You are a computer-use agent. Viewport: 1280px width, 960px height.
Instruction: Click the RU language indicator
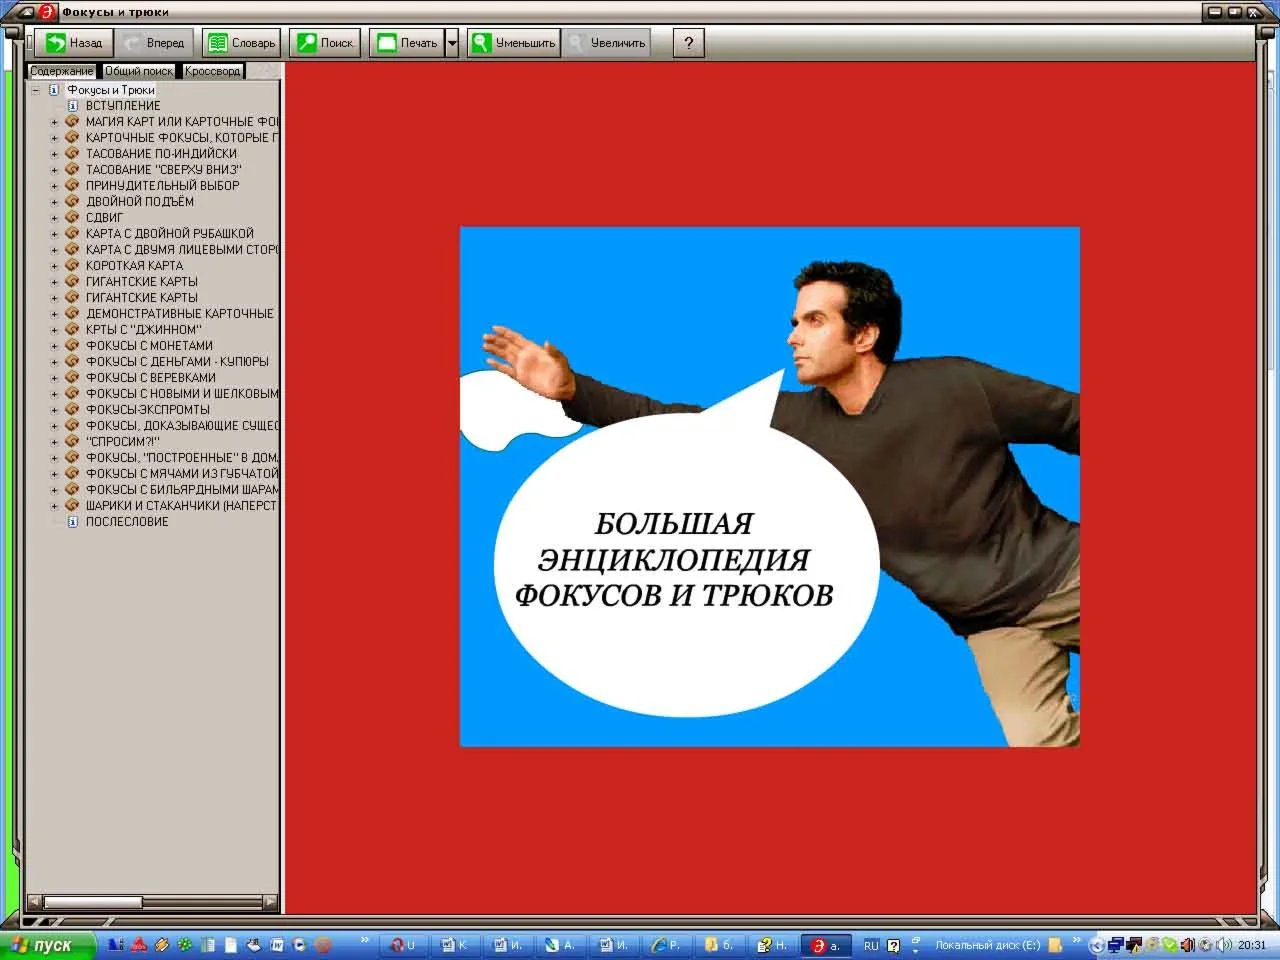click(x=871, y=945)
